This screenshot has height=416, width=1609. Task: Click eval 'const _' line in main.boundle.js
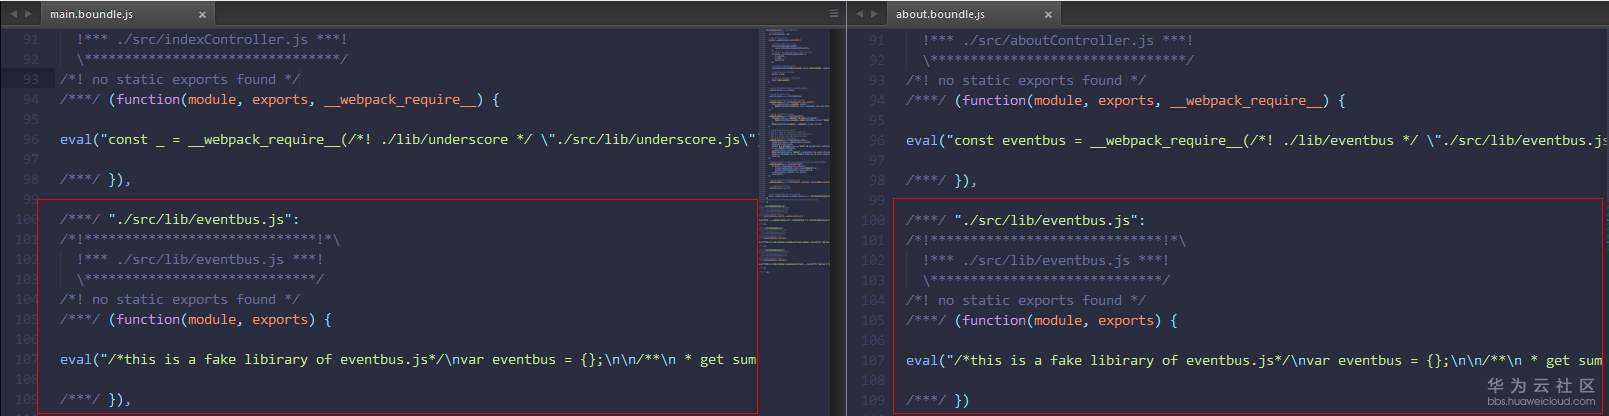pyautogui.click(x=408, y=139)
